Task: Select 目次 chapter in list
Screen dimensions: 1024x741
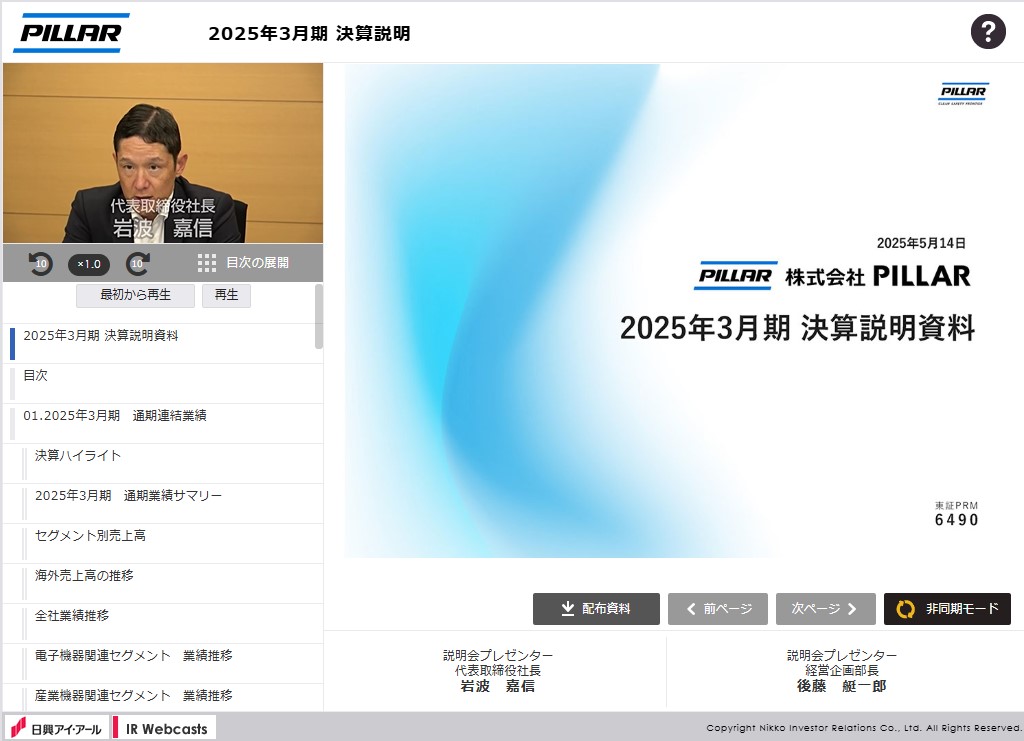Action: coord(163,383)
